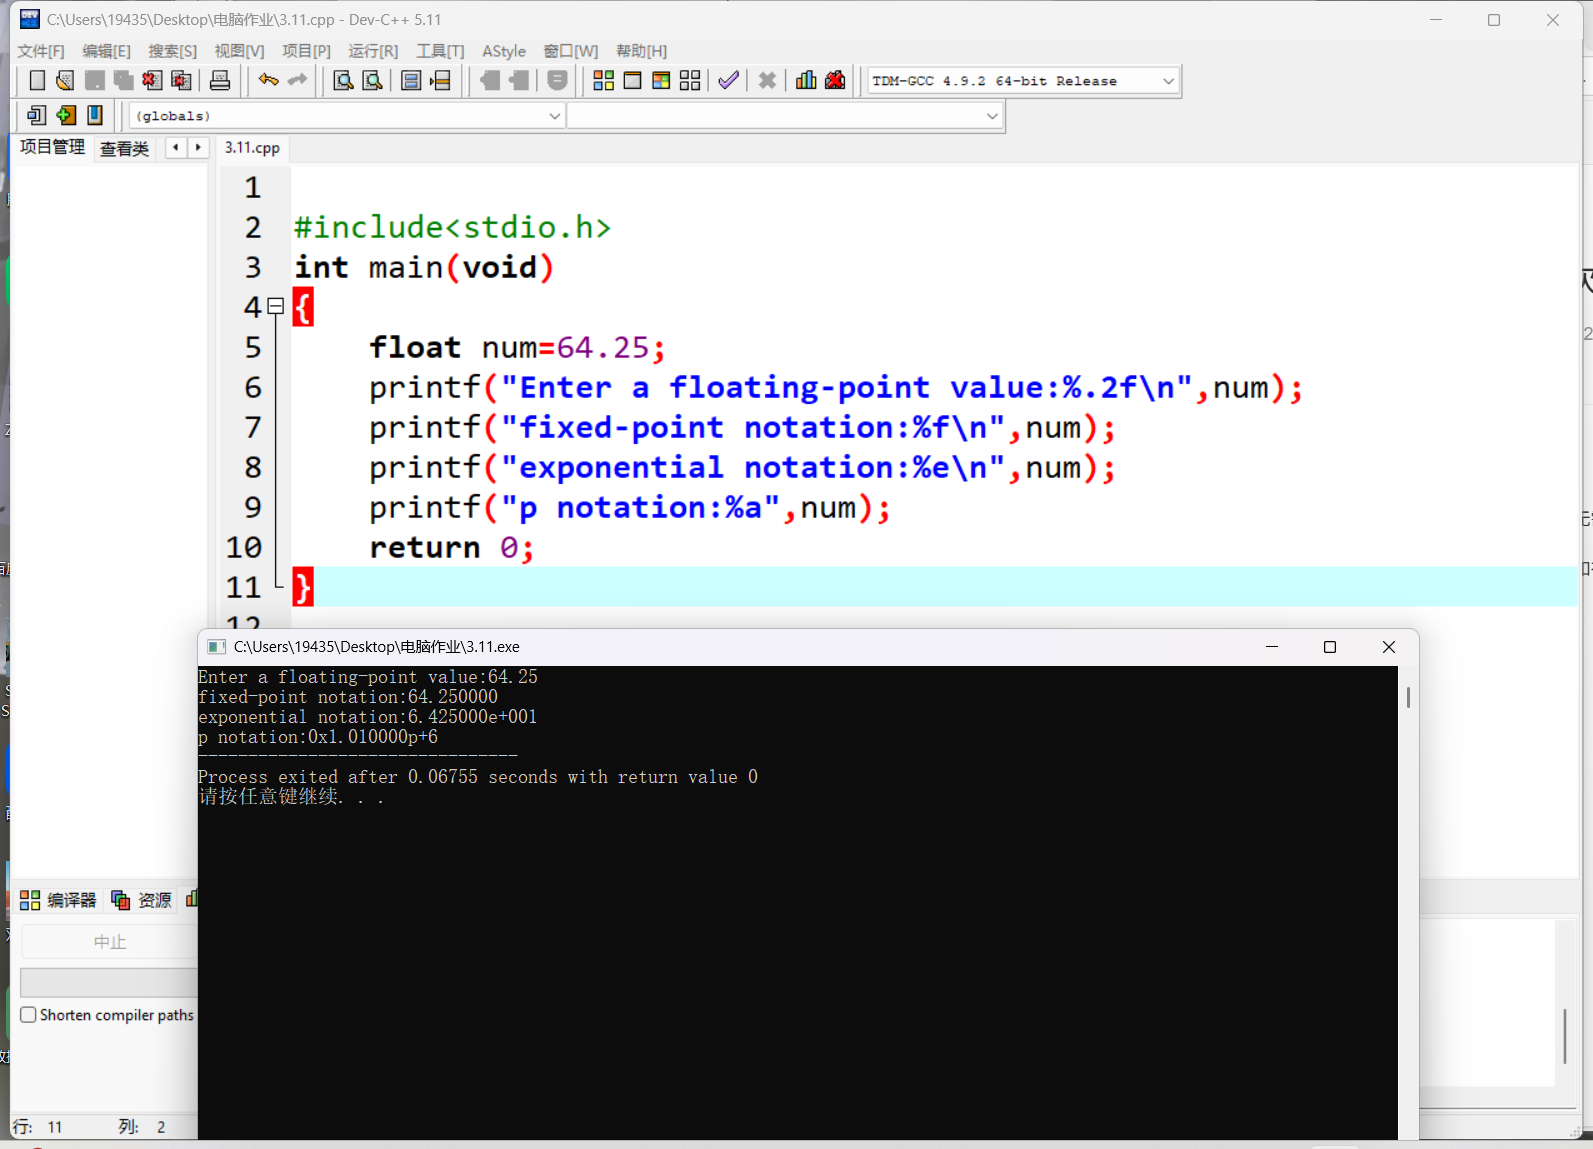Image resolution: width=1593 pixels, height=1149 pixels.
Task: Click the Compile & Run icon
Action: 661,81
